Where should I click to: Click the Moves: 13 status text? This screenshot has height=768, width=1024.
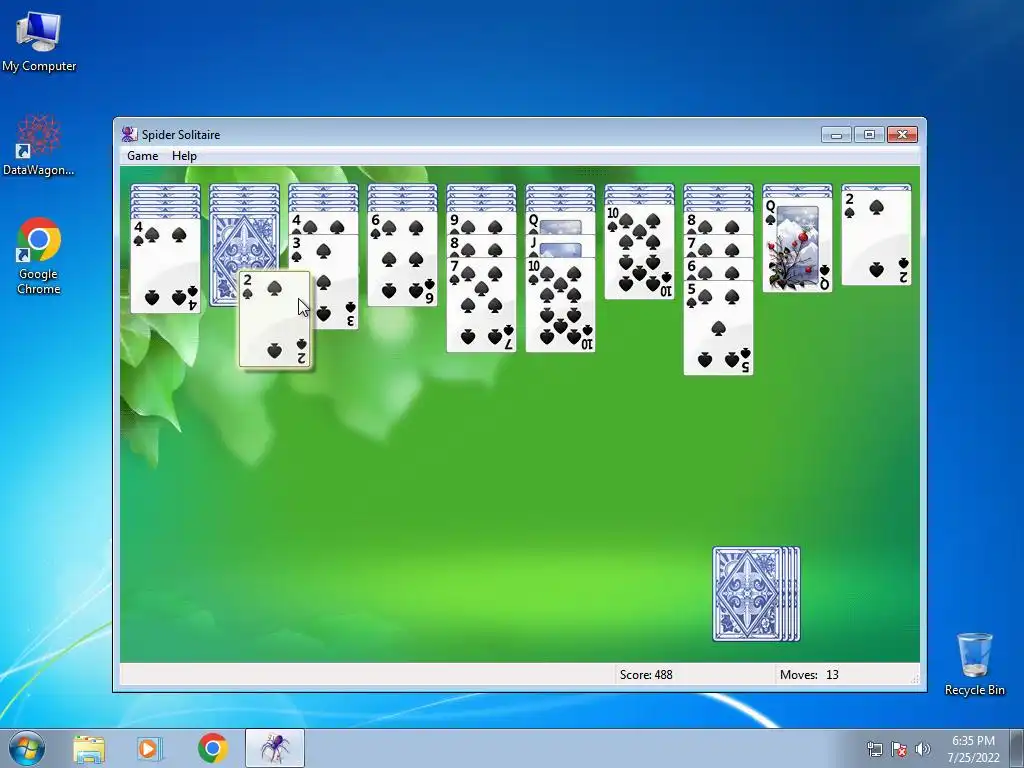pyautogui.click(x=809, y=675)
